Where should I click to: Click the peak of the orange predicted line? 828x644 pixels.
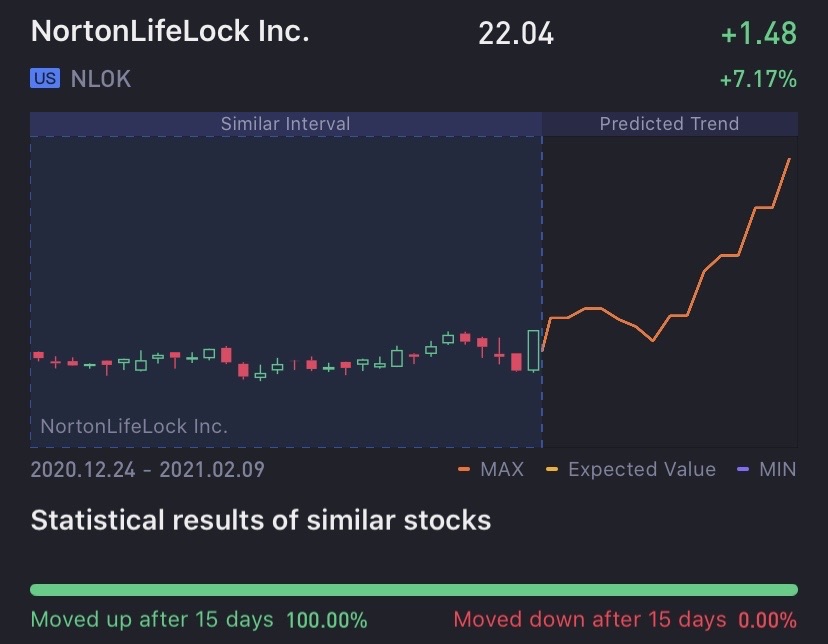[790, 159]
